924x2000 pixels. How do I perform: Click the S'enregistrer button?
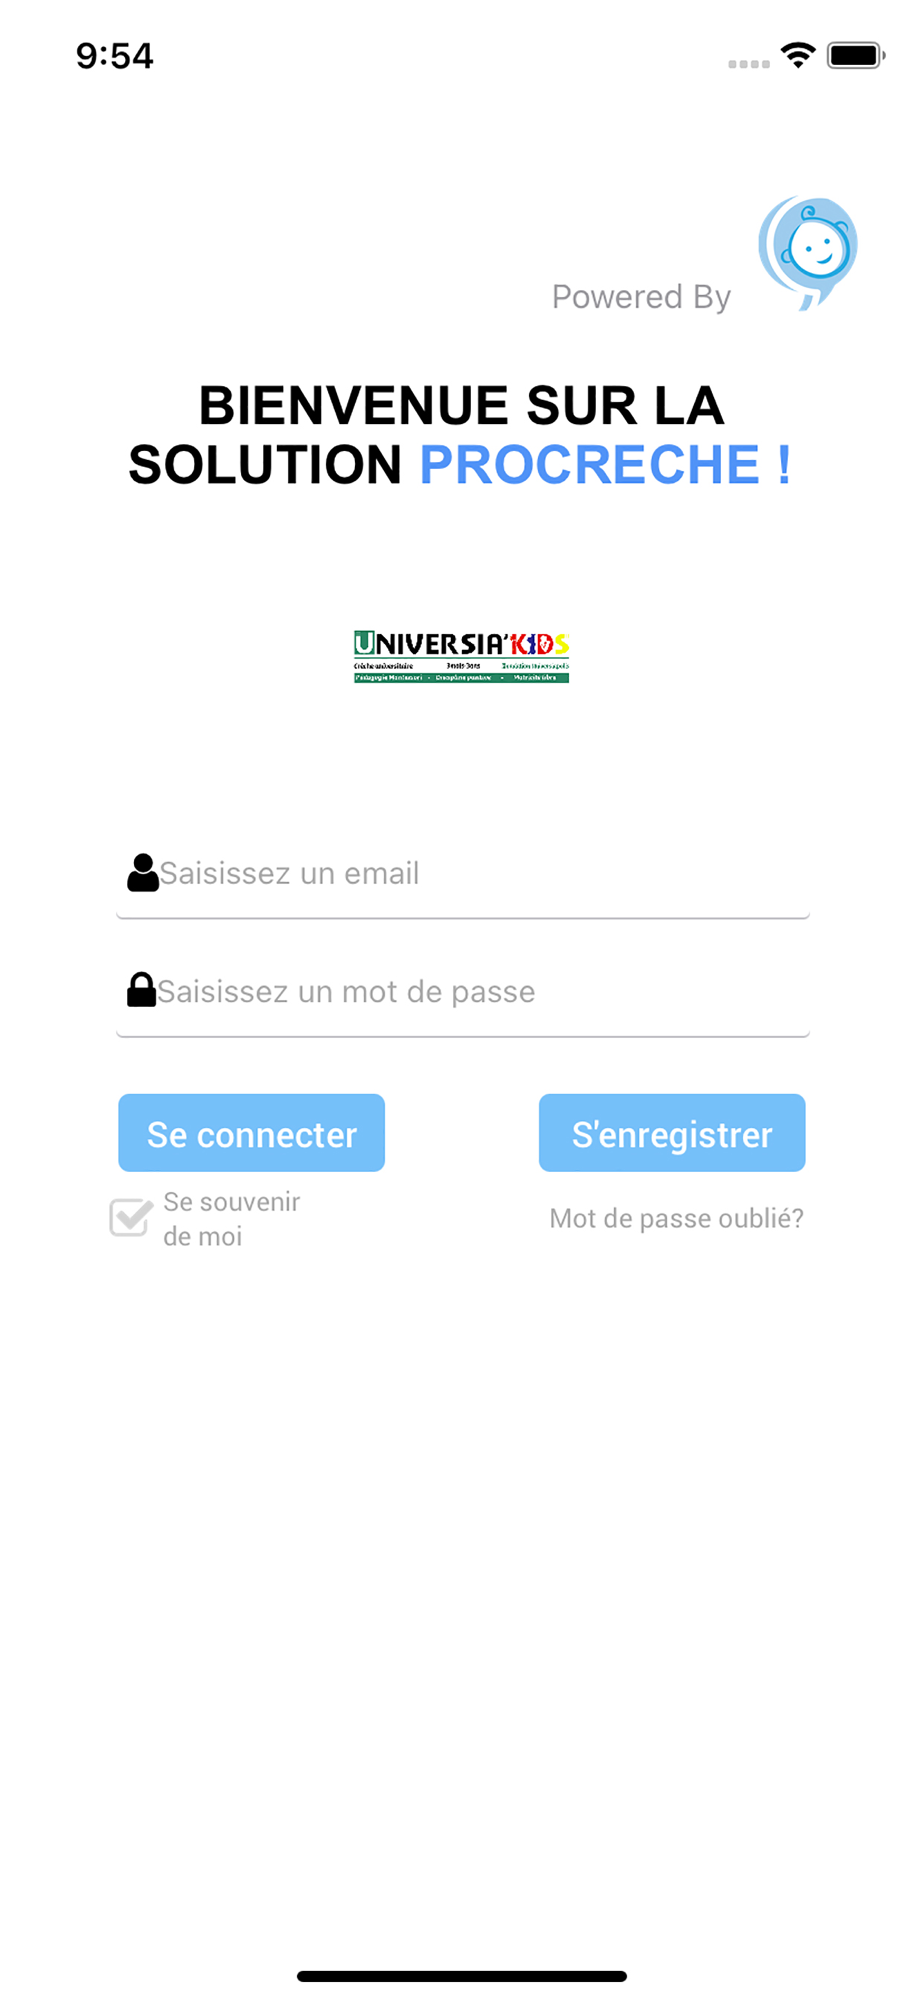(x=672, y=1133)
